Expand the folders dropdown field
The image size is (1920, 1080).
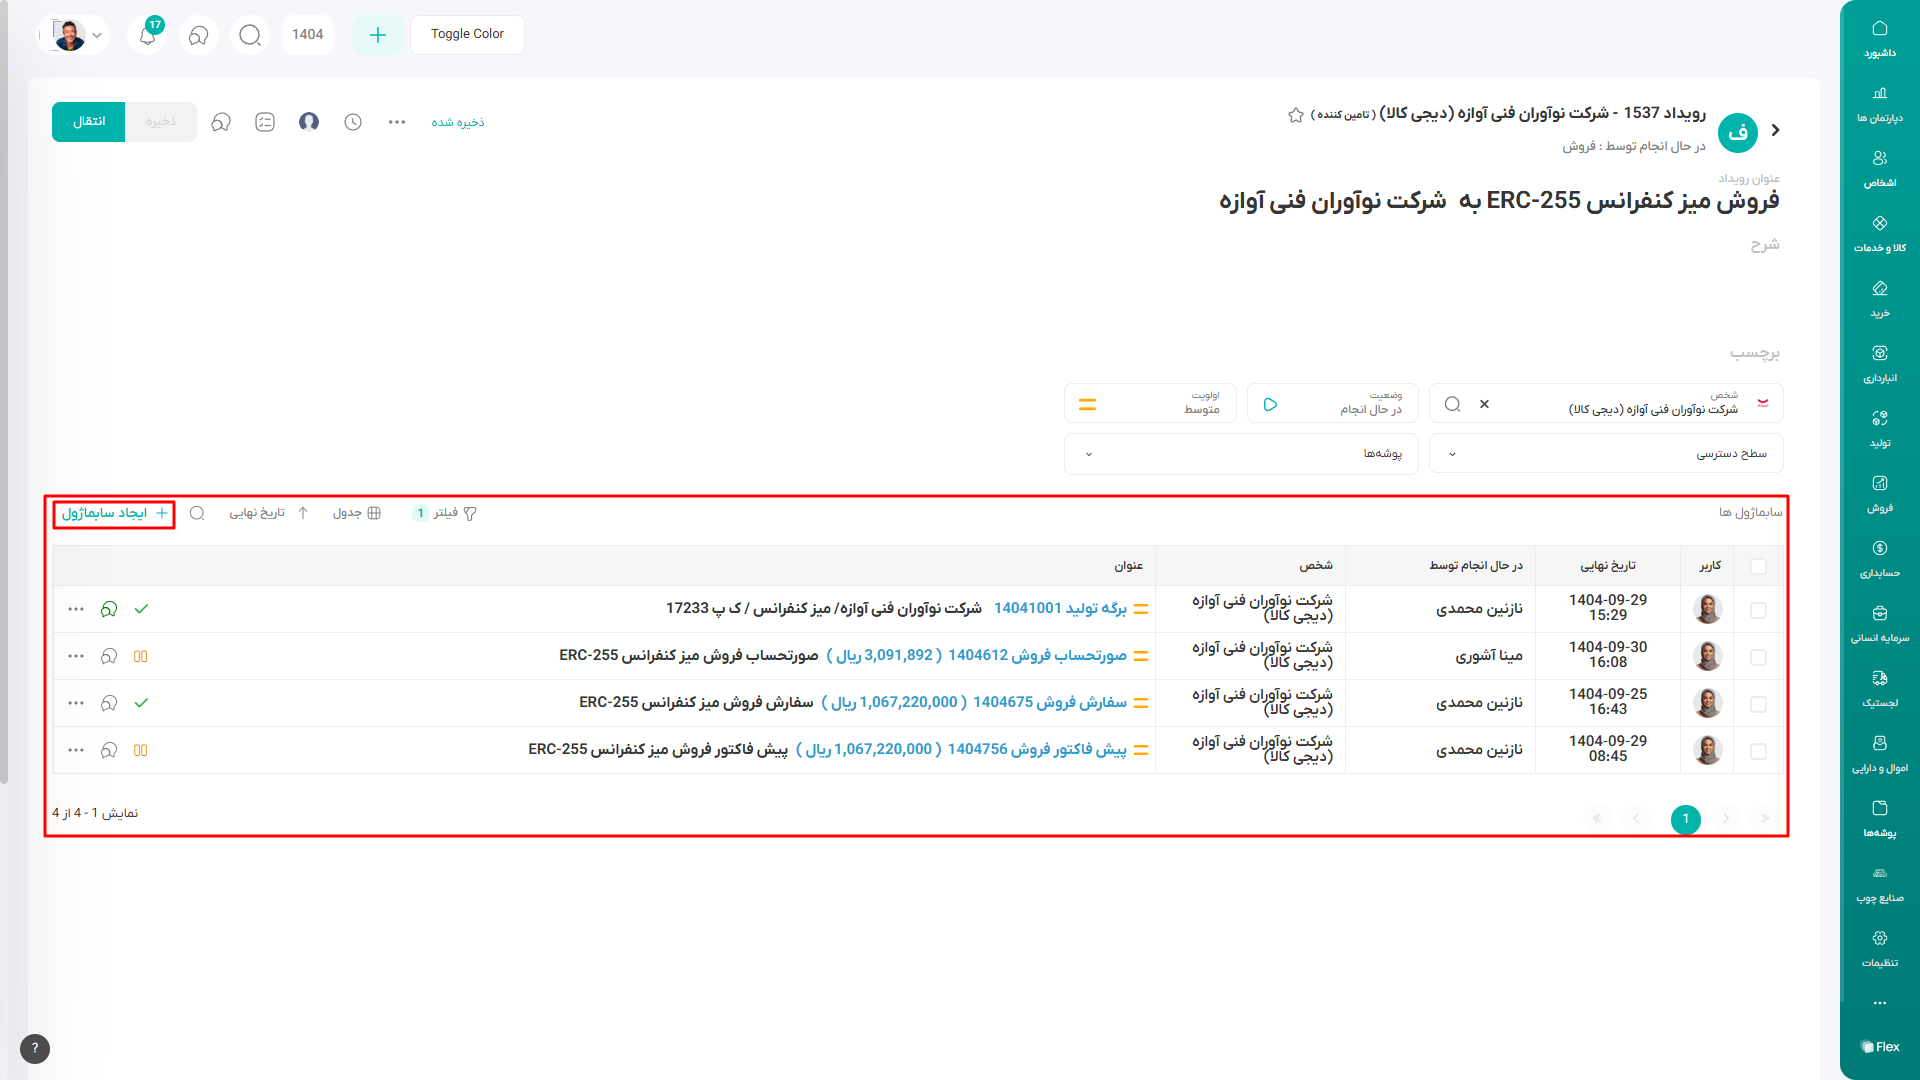[x=1240, y=454]
